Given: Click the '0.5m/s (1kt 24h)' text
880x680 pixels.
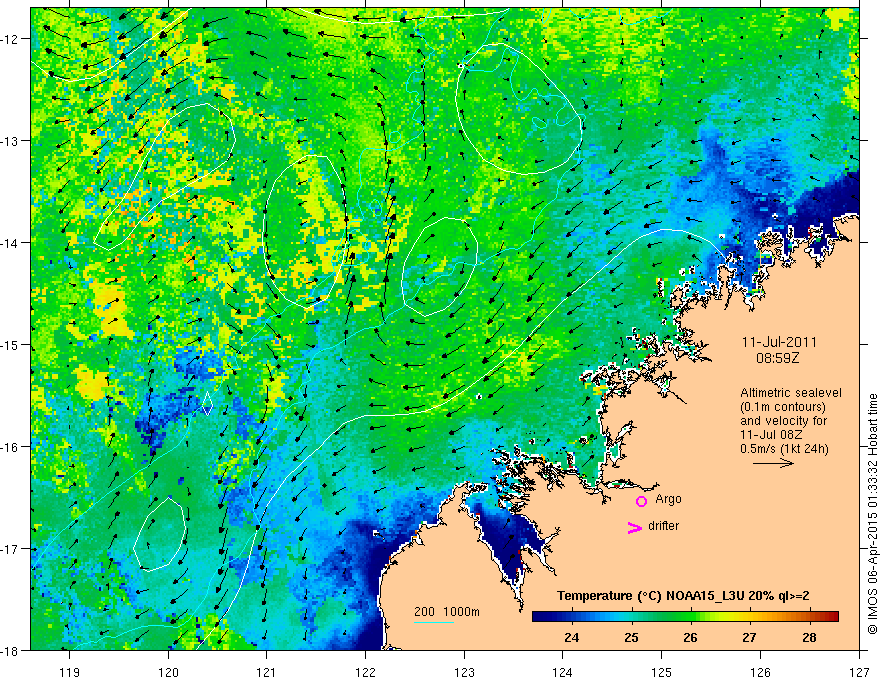Looking at the screenshot, I should (784, 448).
